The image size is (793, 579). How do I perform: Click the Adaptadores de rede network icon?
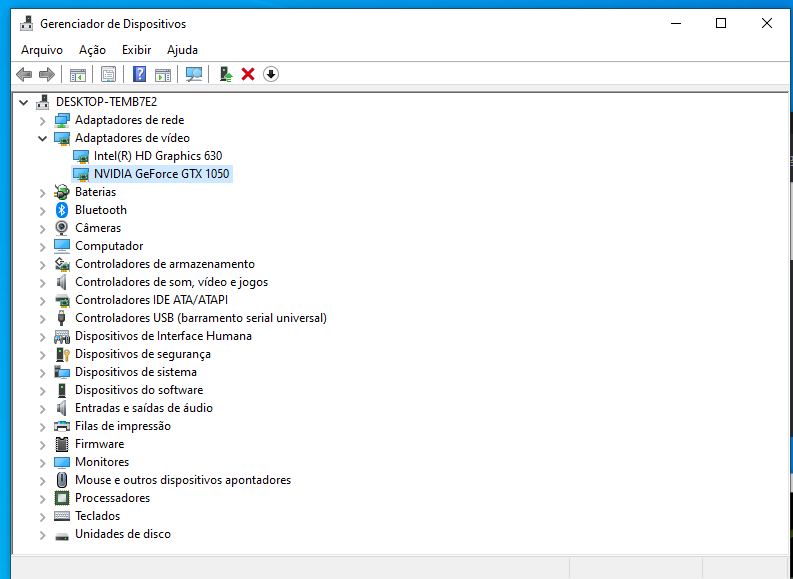(x=62, y=120)
